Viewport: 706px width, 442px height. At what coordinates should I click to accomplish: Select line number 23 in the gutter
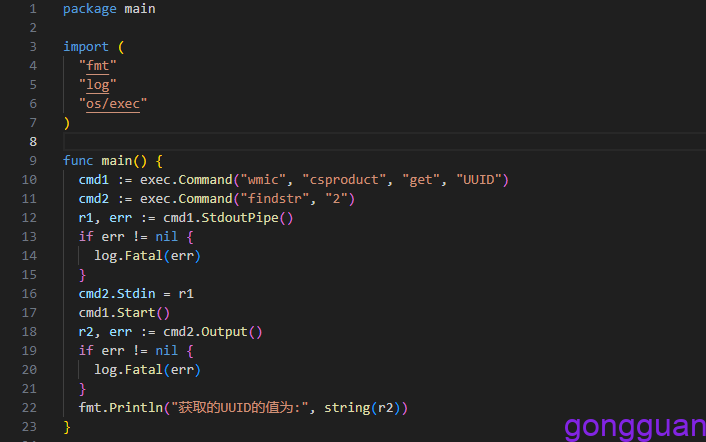click(x=29, y=426)
